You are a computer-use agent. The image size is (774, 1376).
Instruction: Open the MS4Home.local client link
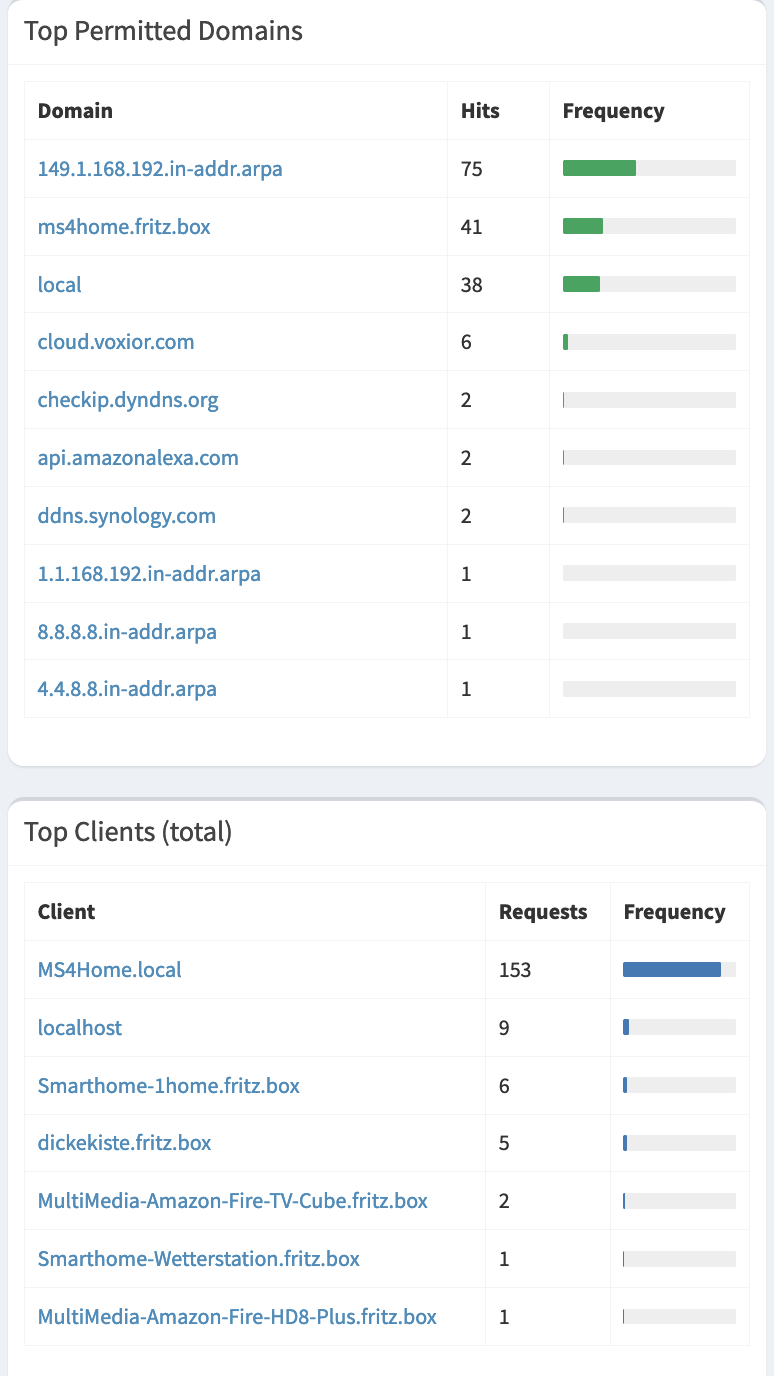tap(110, 970)
